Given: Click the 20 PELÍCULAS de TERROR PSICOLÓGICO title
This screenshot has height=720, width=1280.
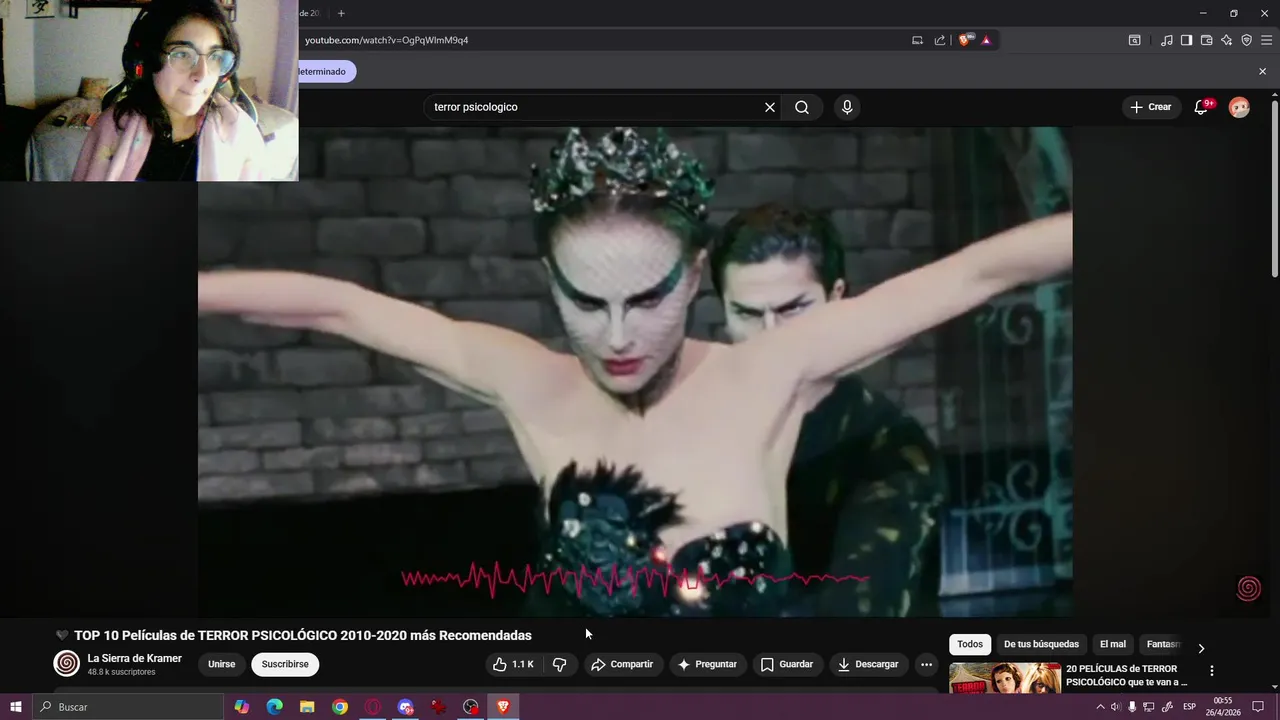Looking at the screenshot, I should [x=1126, y=675].
